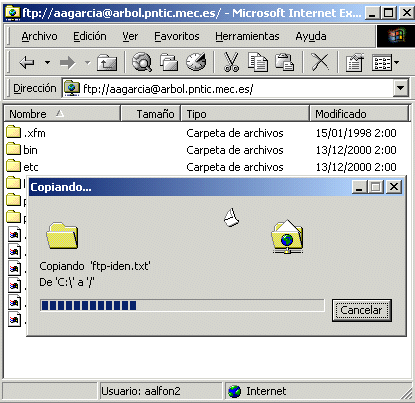This screenshot has width=415, height=403.
Task: Open the Dirección address bar dropdown
Action: coord(401,88)
